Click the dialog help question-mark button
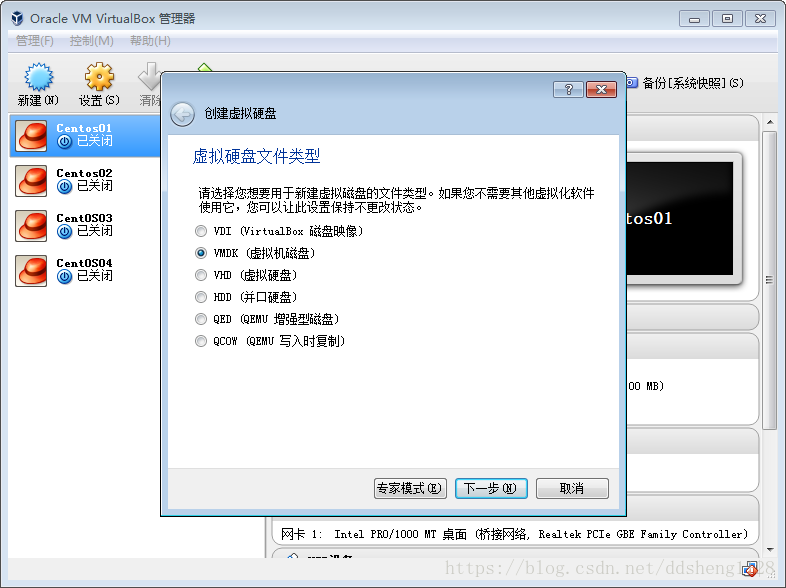Viewport: 786px width, 588px height. [568, 89]
